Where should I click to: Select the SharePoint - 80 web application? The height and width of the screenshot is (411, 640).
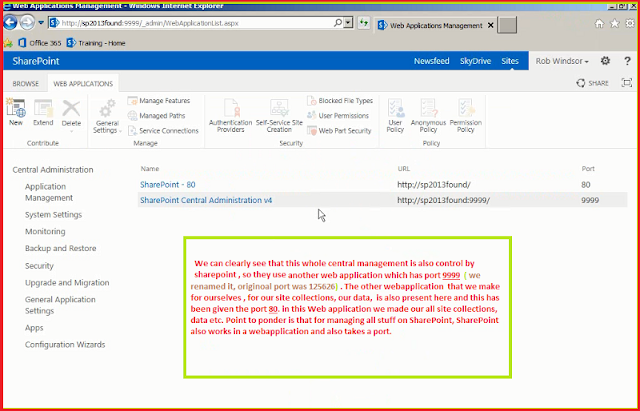[168, 184]
